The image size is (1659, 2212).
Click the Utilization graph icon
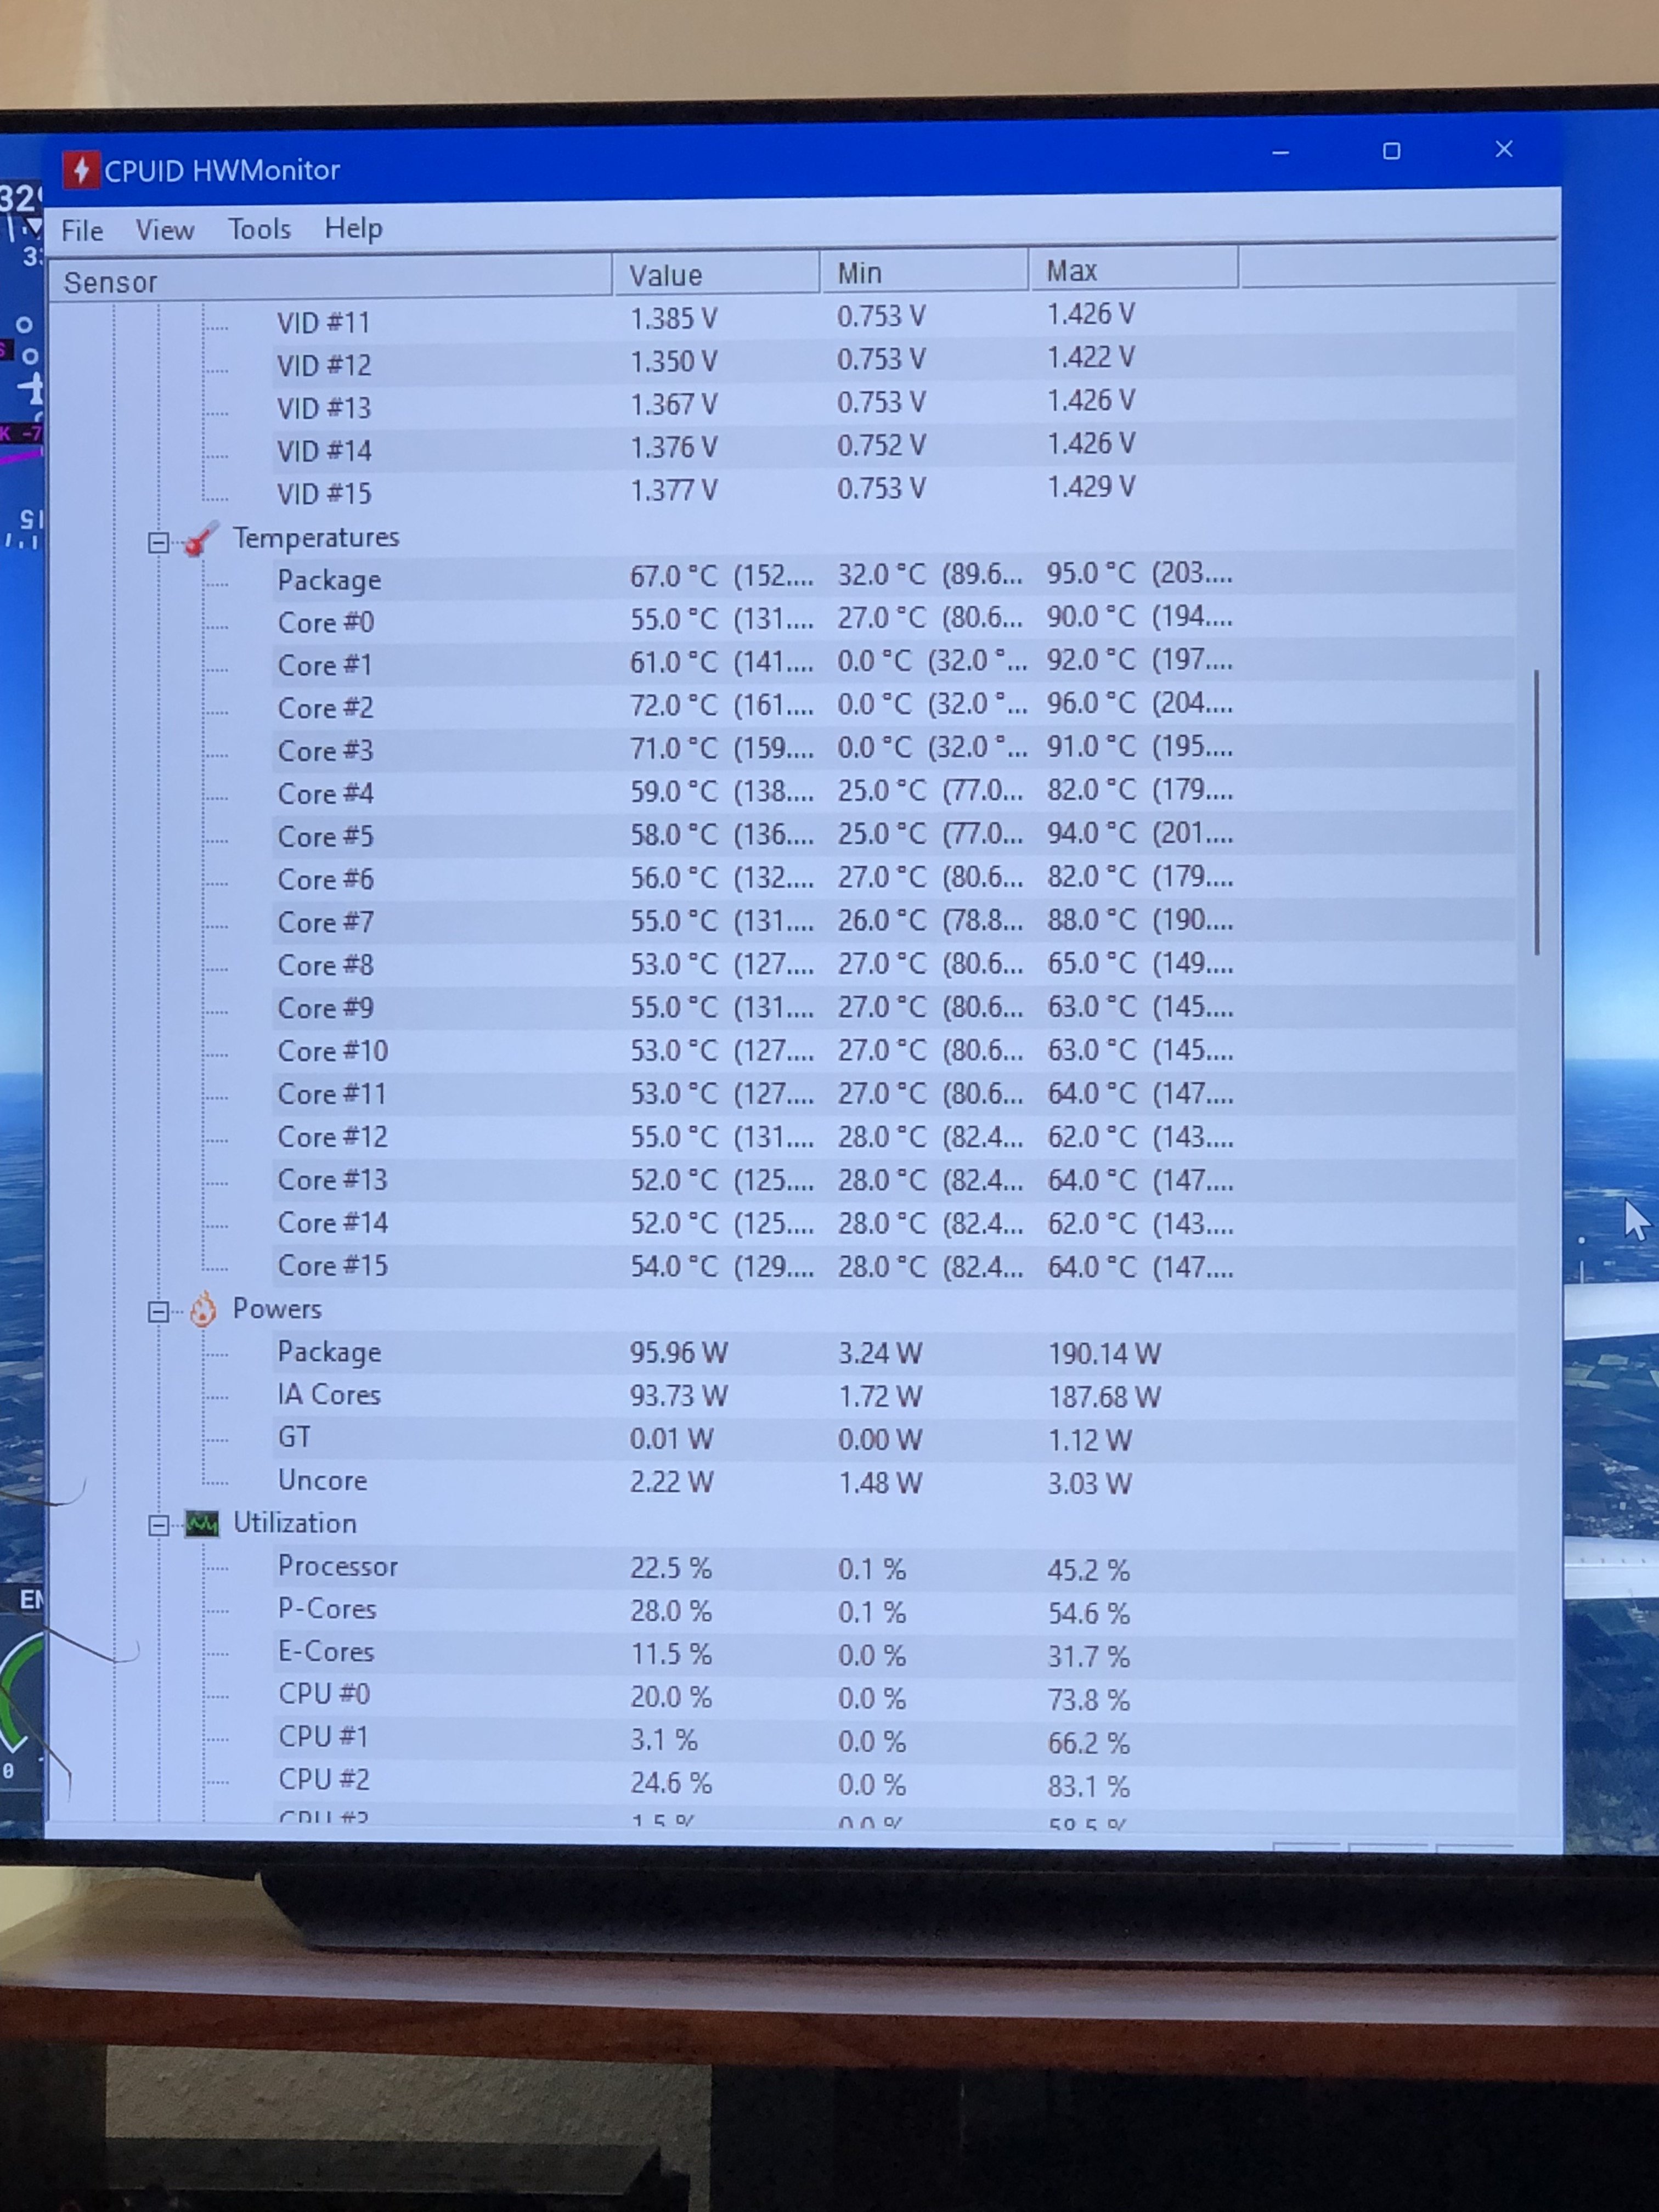(202, 1524)
